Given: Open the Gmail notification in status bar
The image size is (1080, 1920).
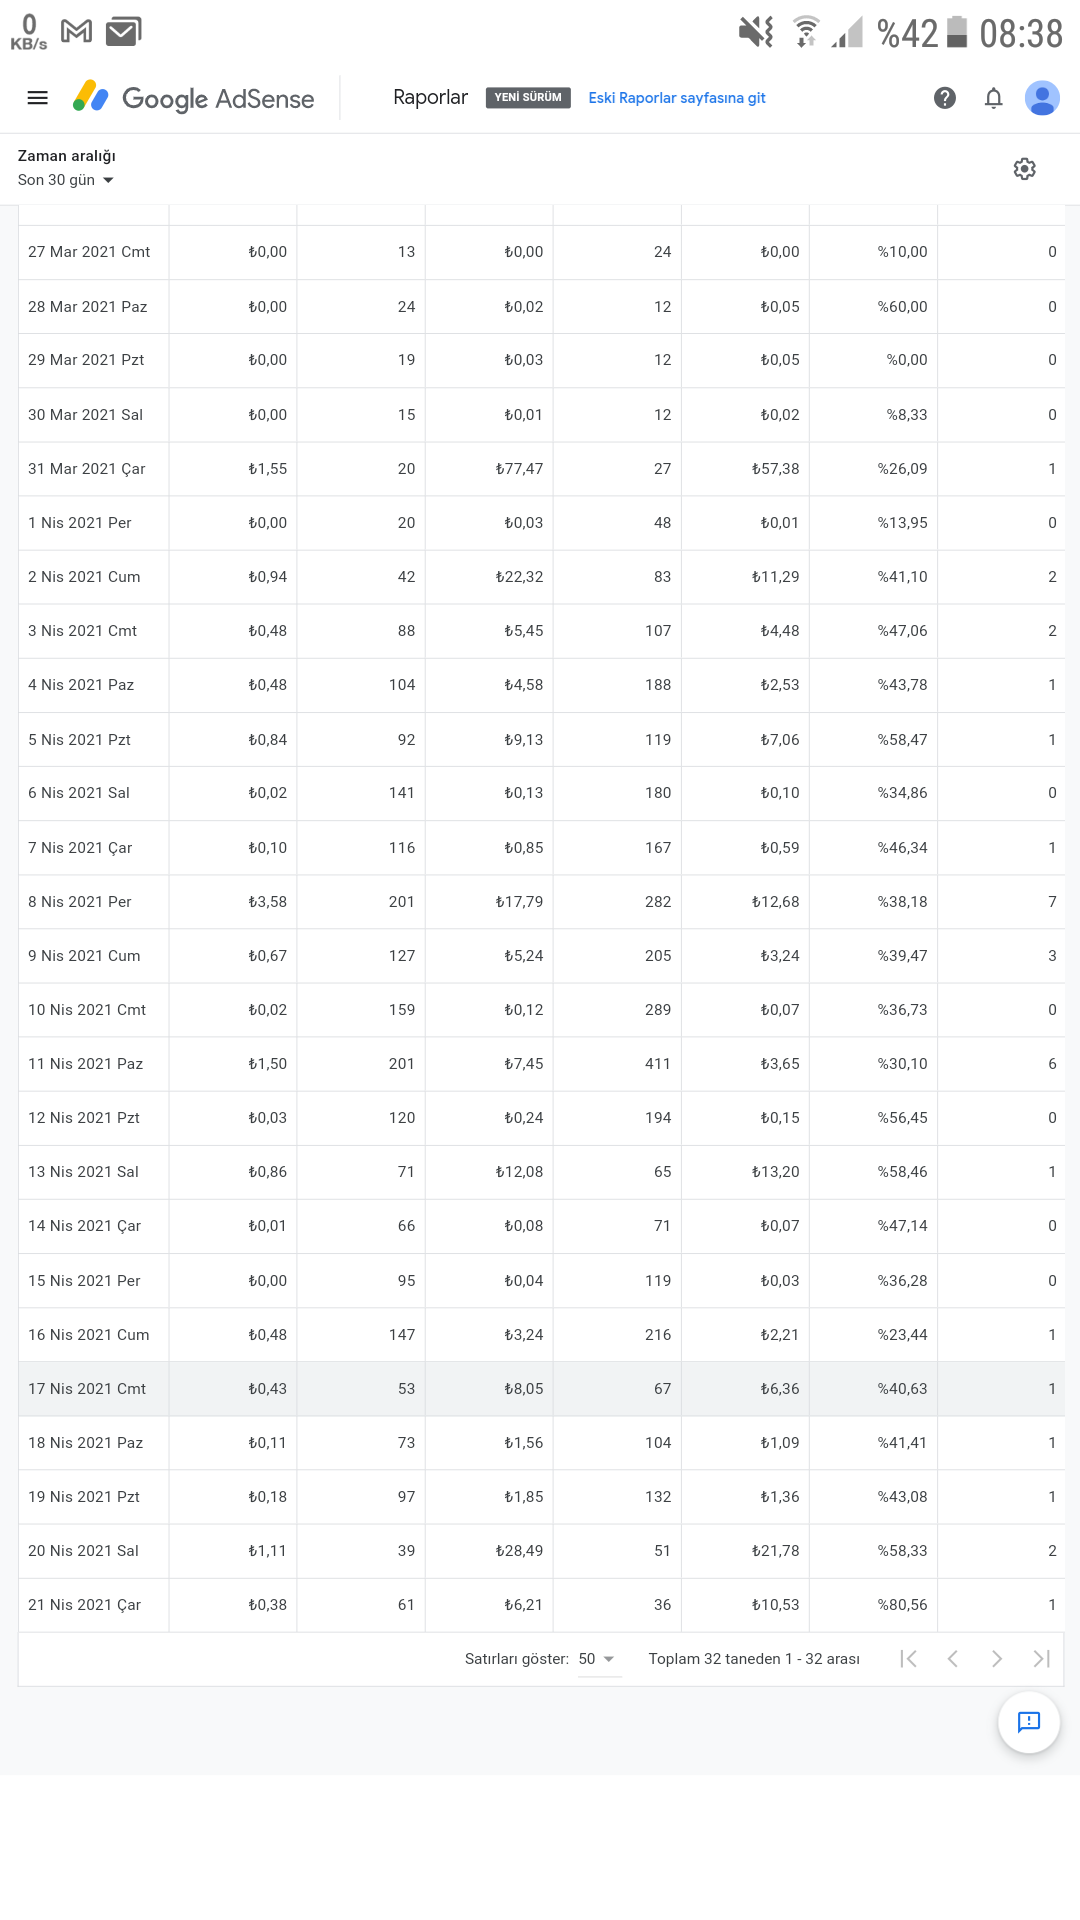Looking at the screenshot, I should (x=77, y=32).
